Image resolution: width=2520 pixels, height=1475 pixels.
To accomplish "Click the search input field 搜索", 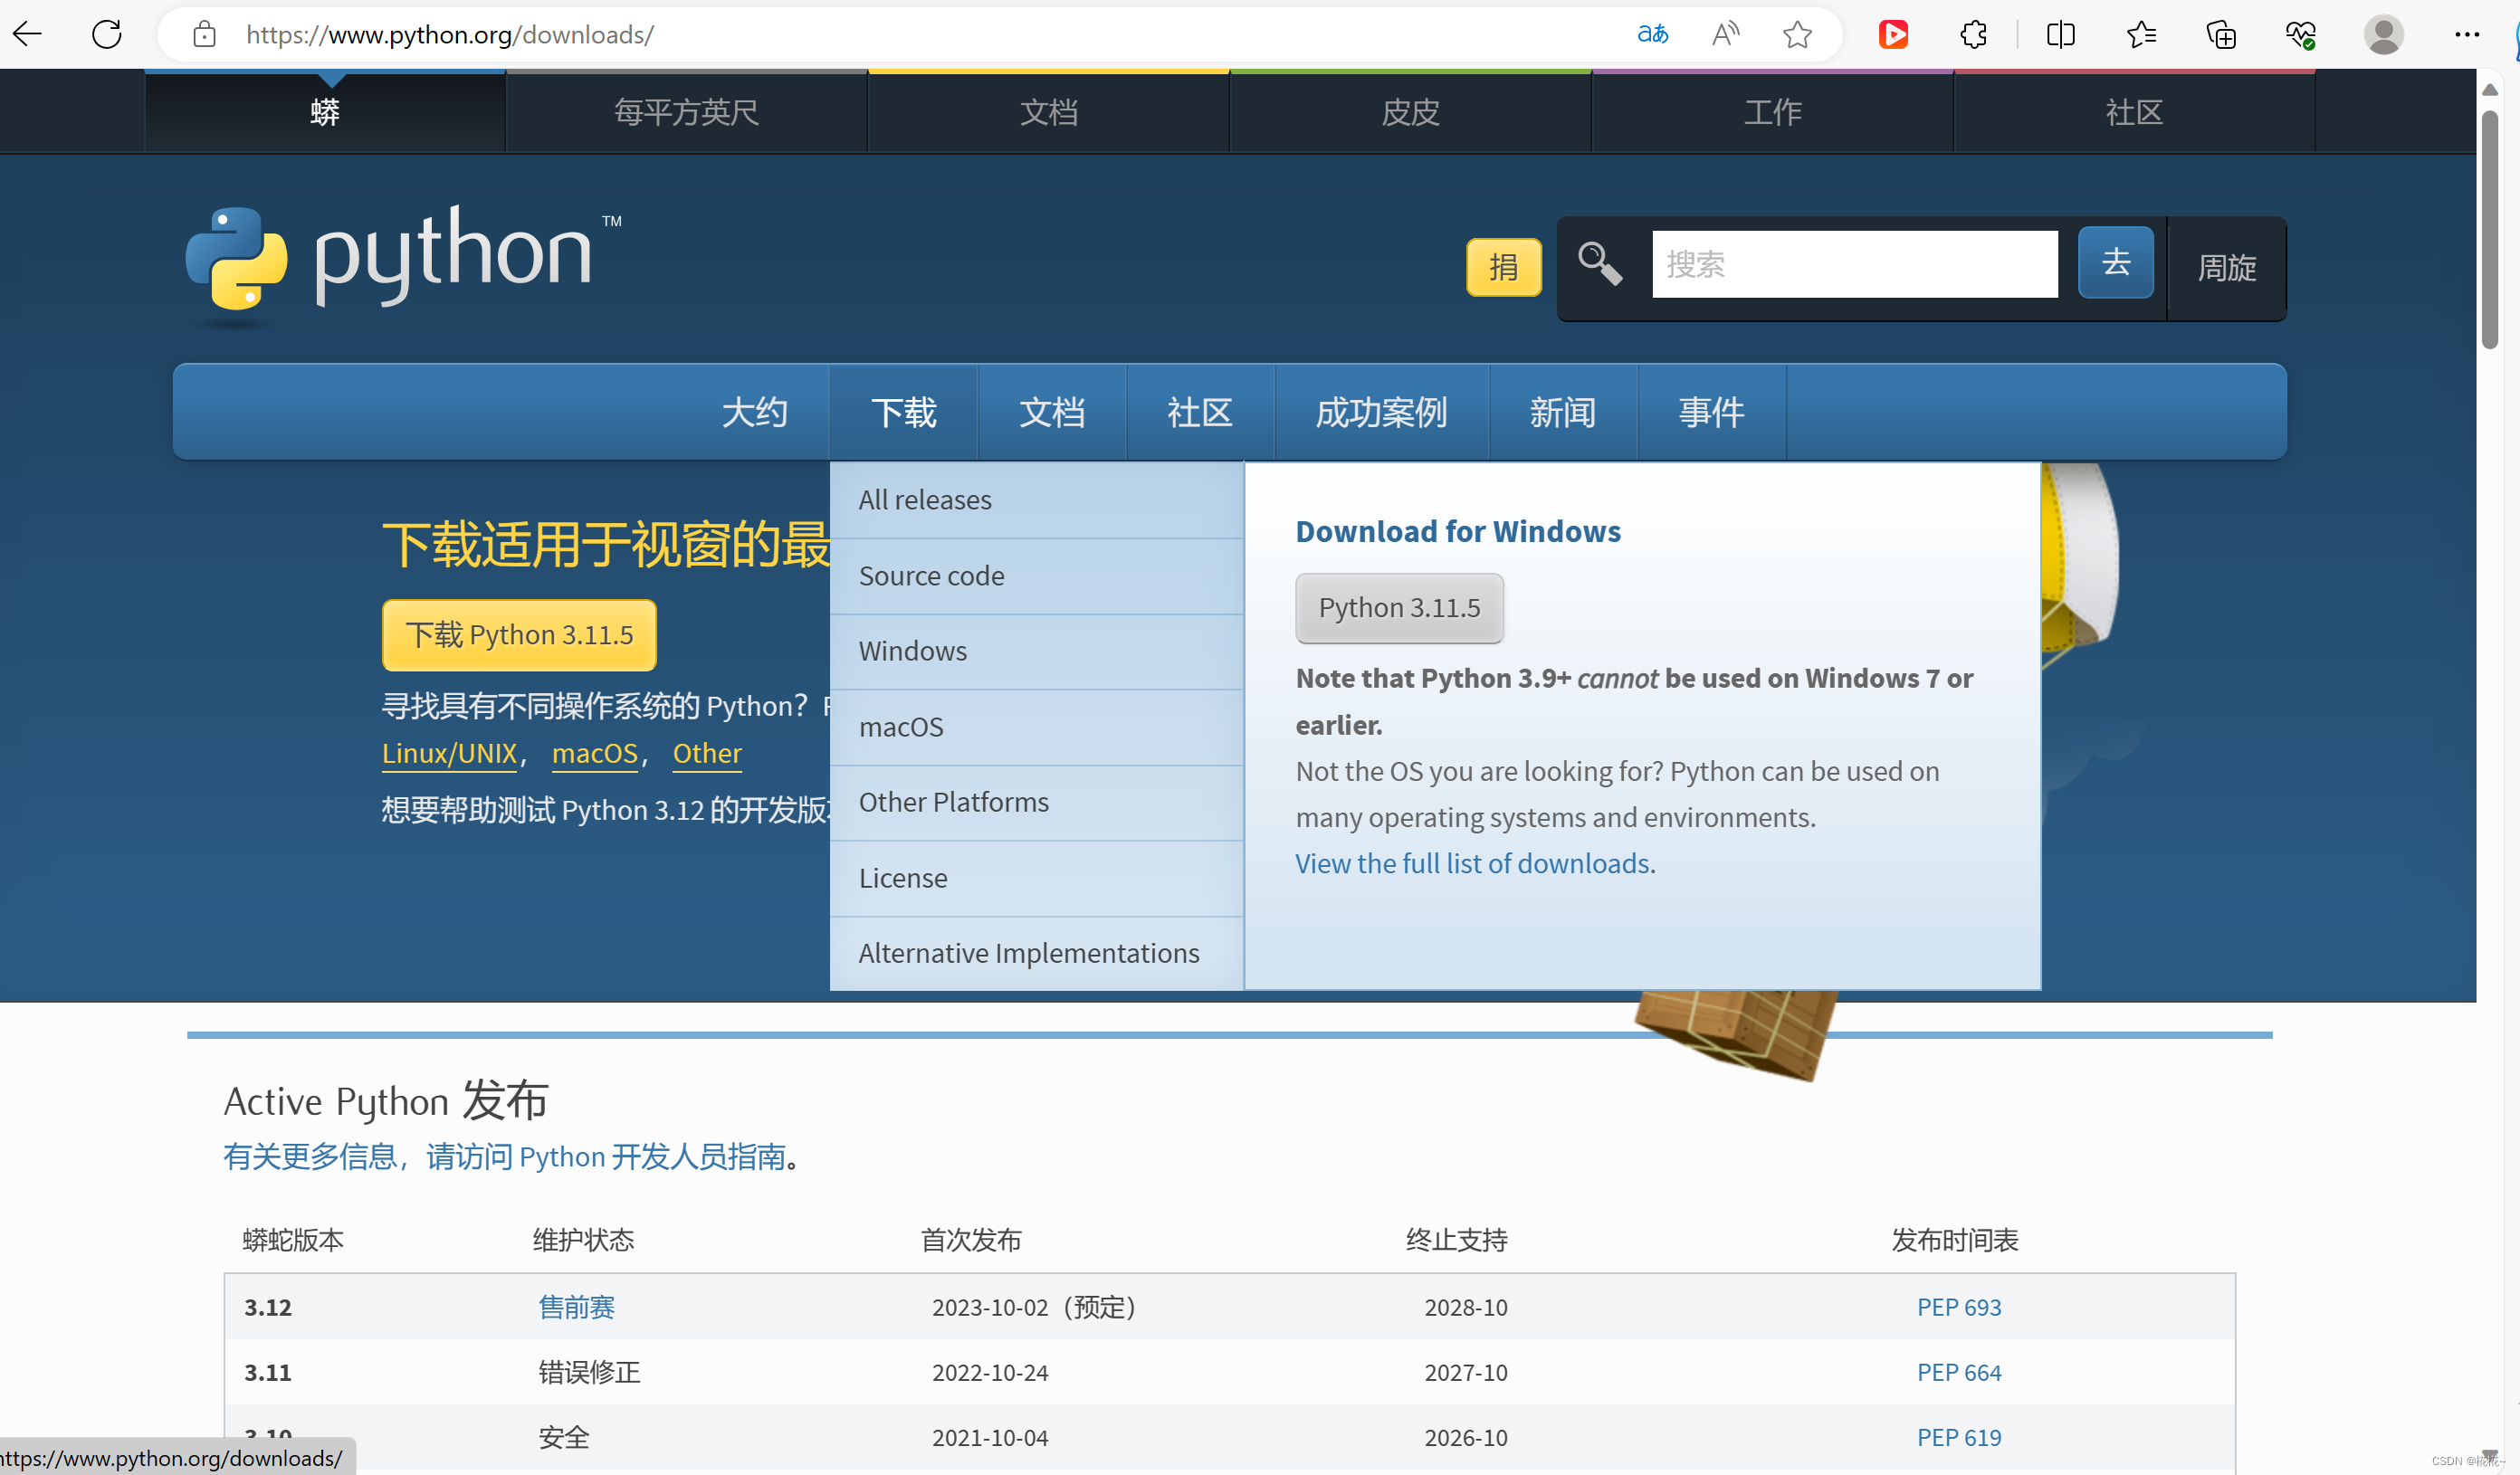I will (x=1855, y=264).
